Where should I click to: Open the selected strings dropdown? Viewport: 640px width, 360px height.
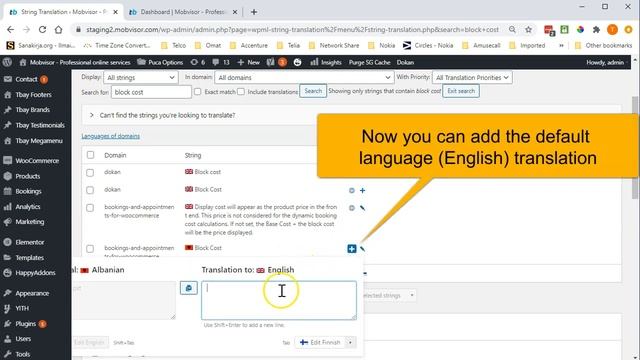click(389, 295)
